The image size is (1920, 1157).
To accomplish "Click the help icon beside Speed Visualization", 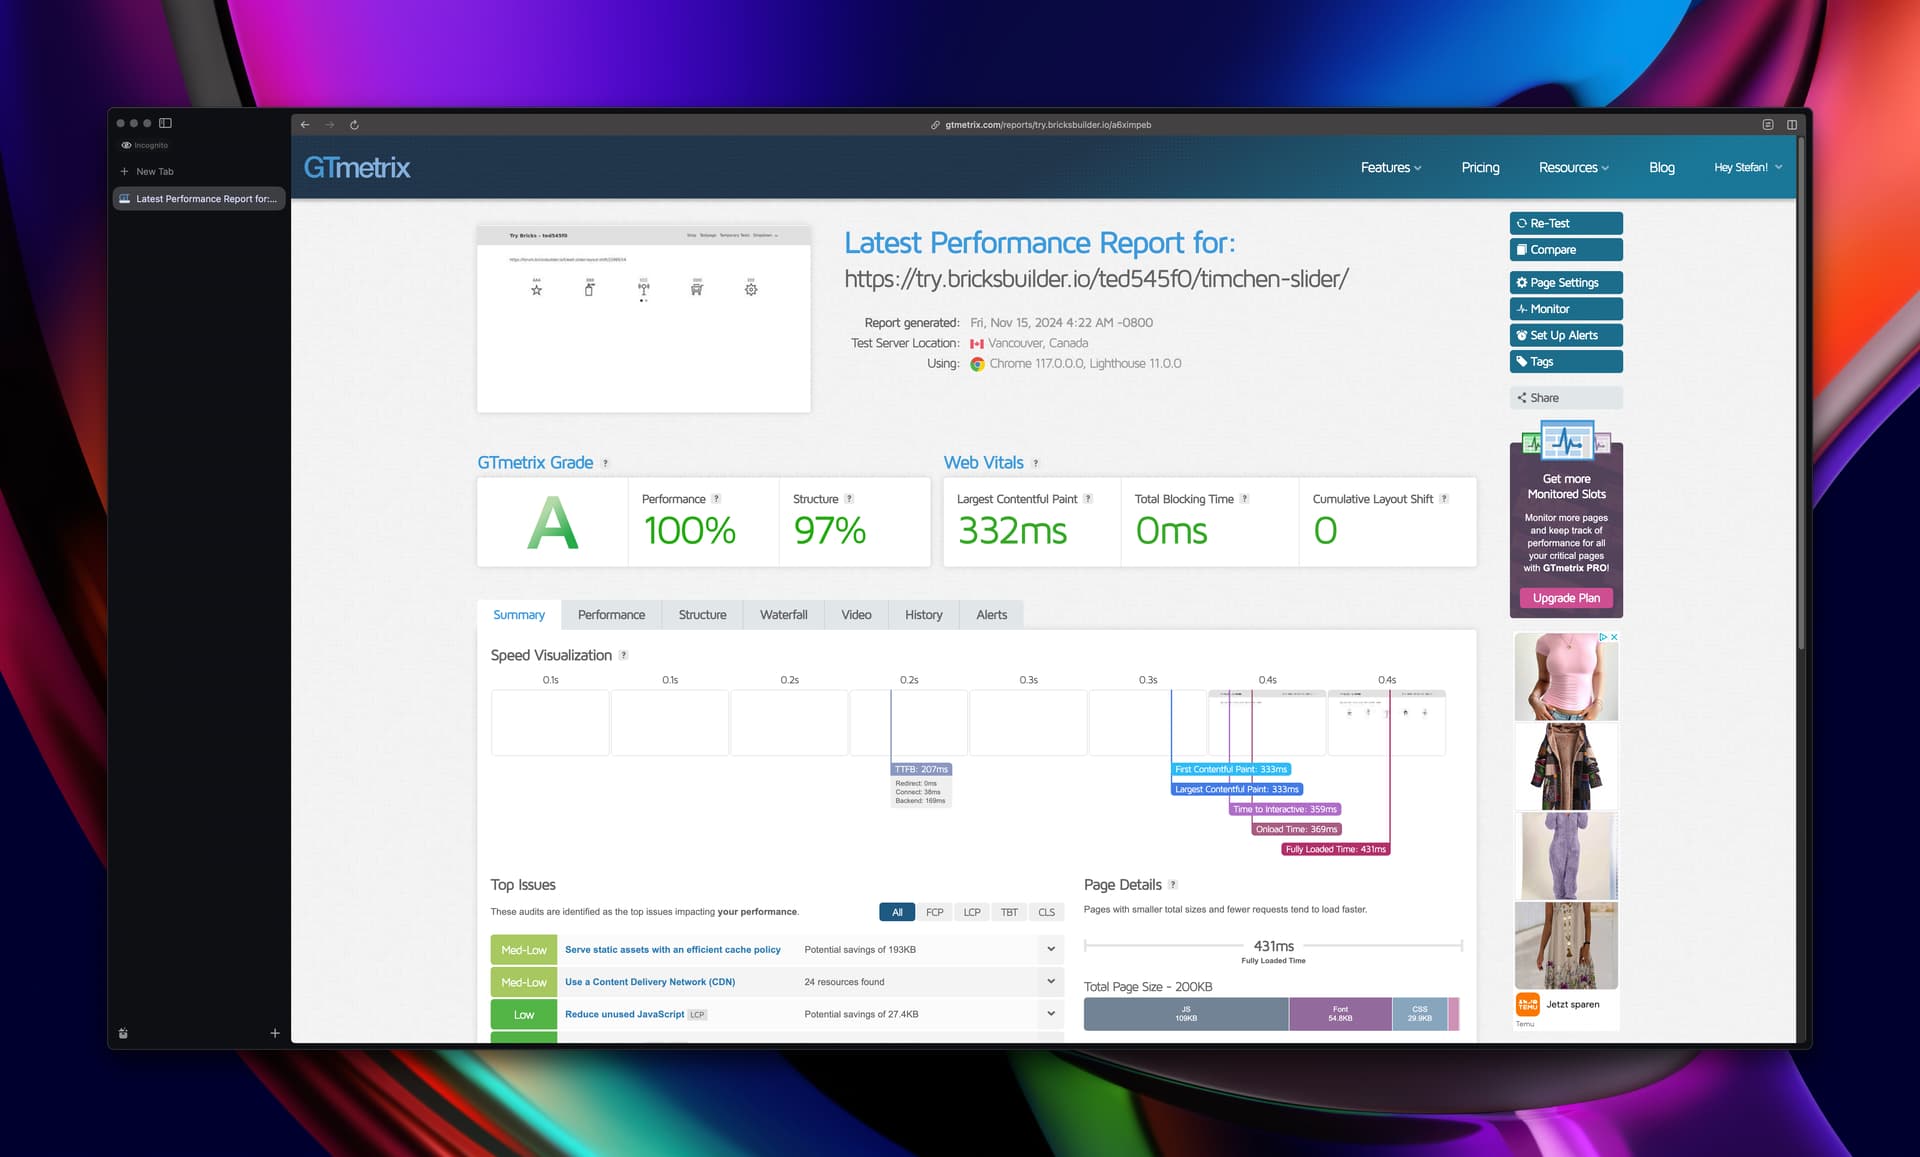I will click(624, 656).
